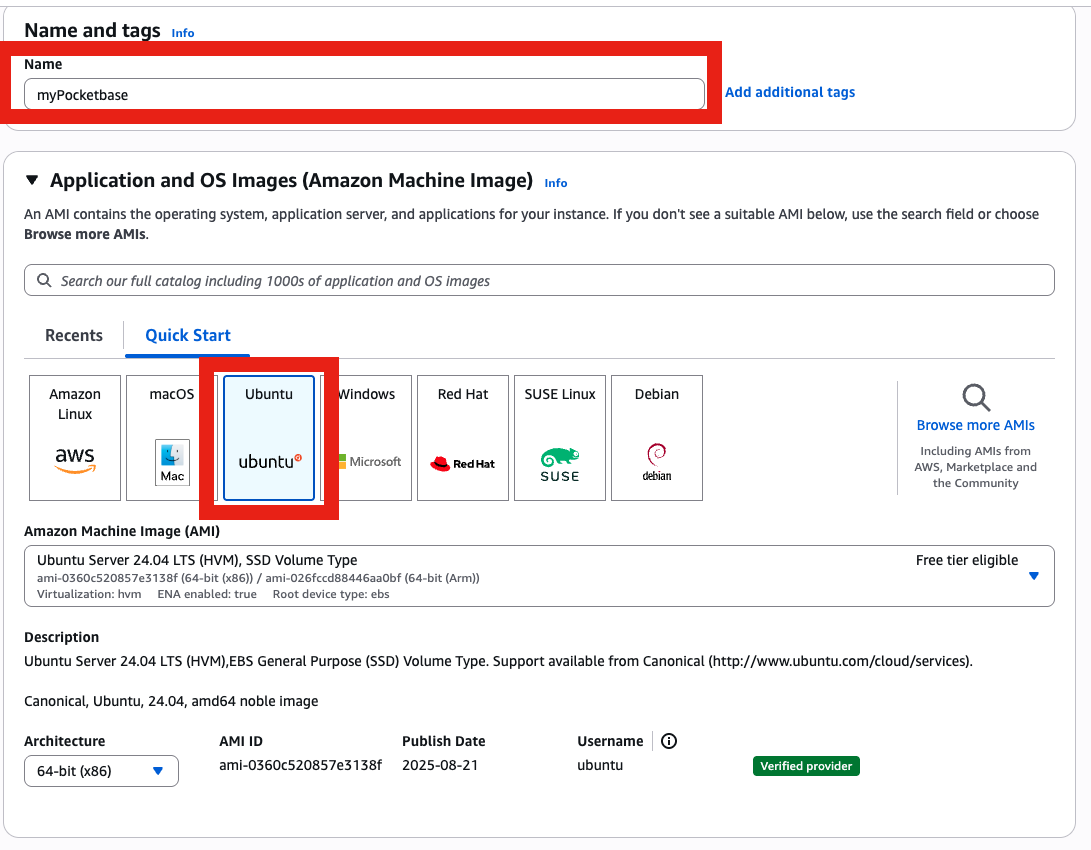1091x850 pixels.
Task: Collapse the Application and OS Images section
Action: [32, 180]
